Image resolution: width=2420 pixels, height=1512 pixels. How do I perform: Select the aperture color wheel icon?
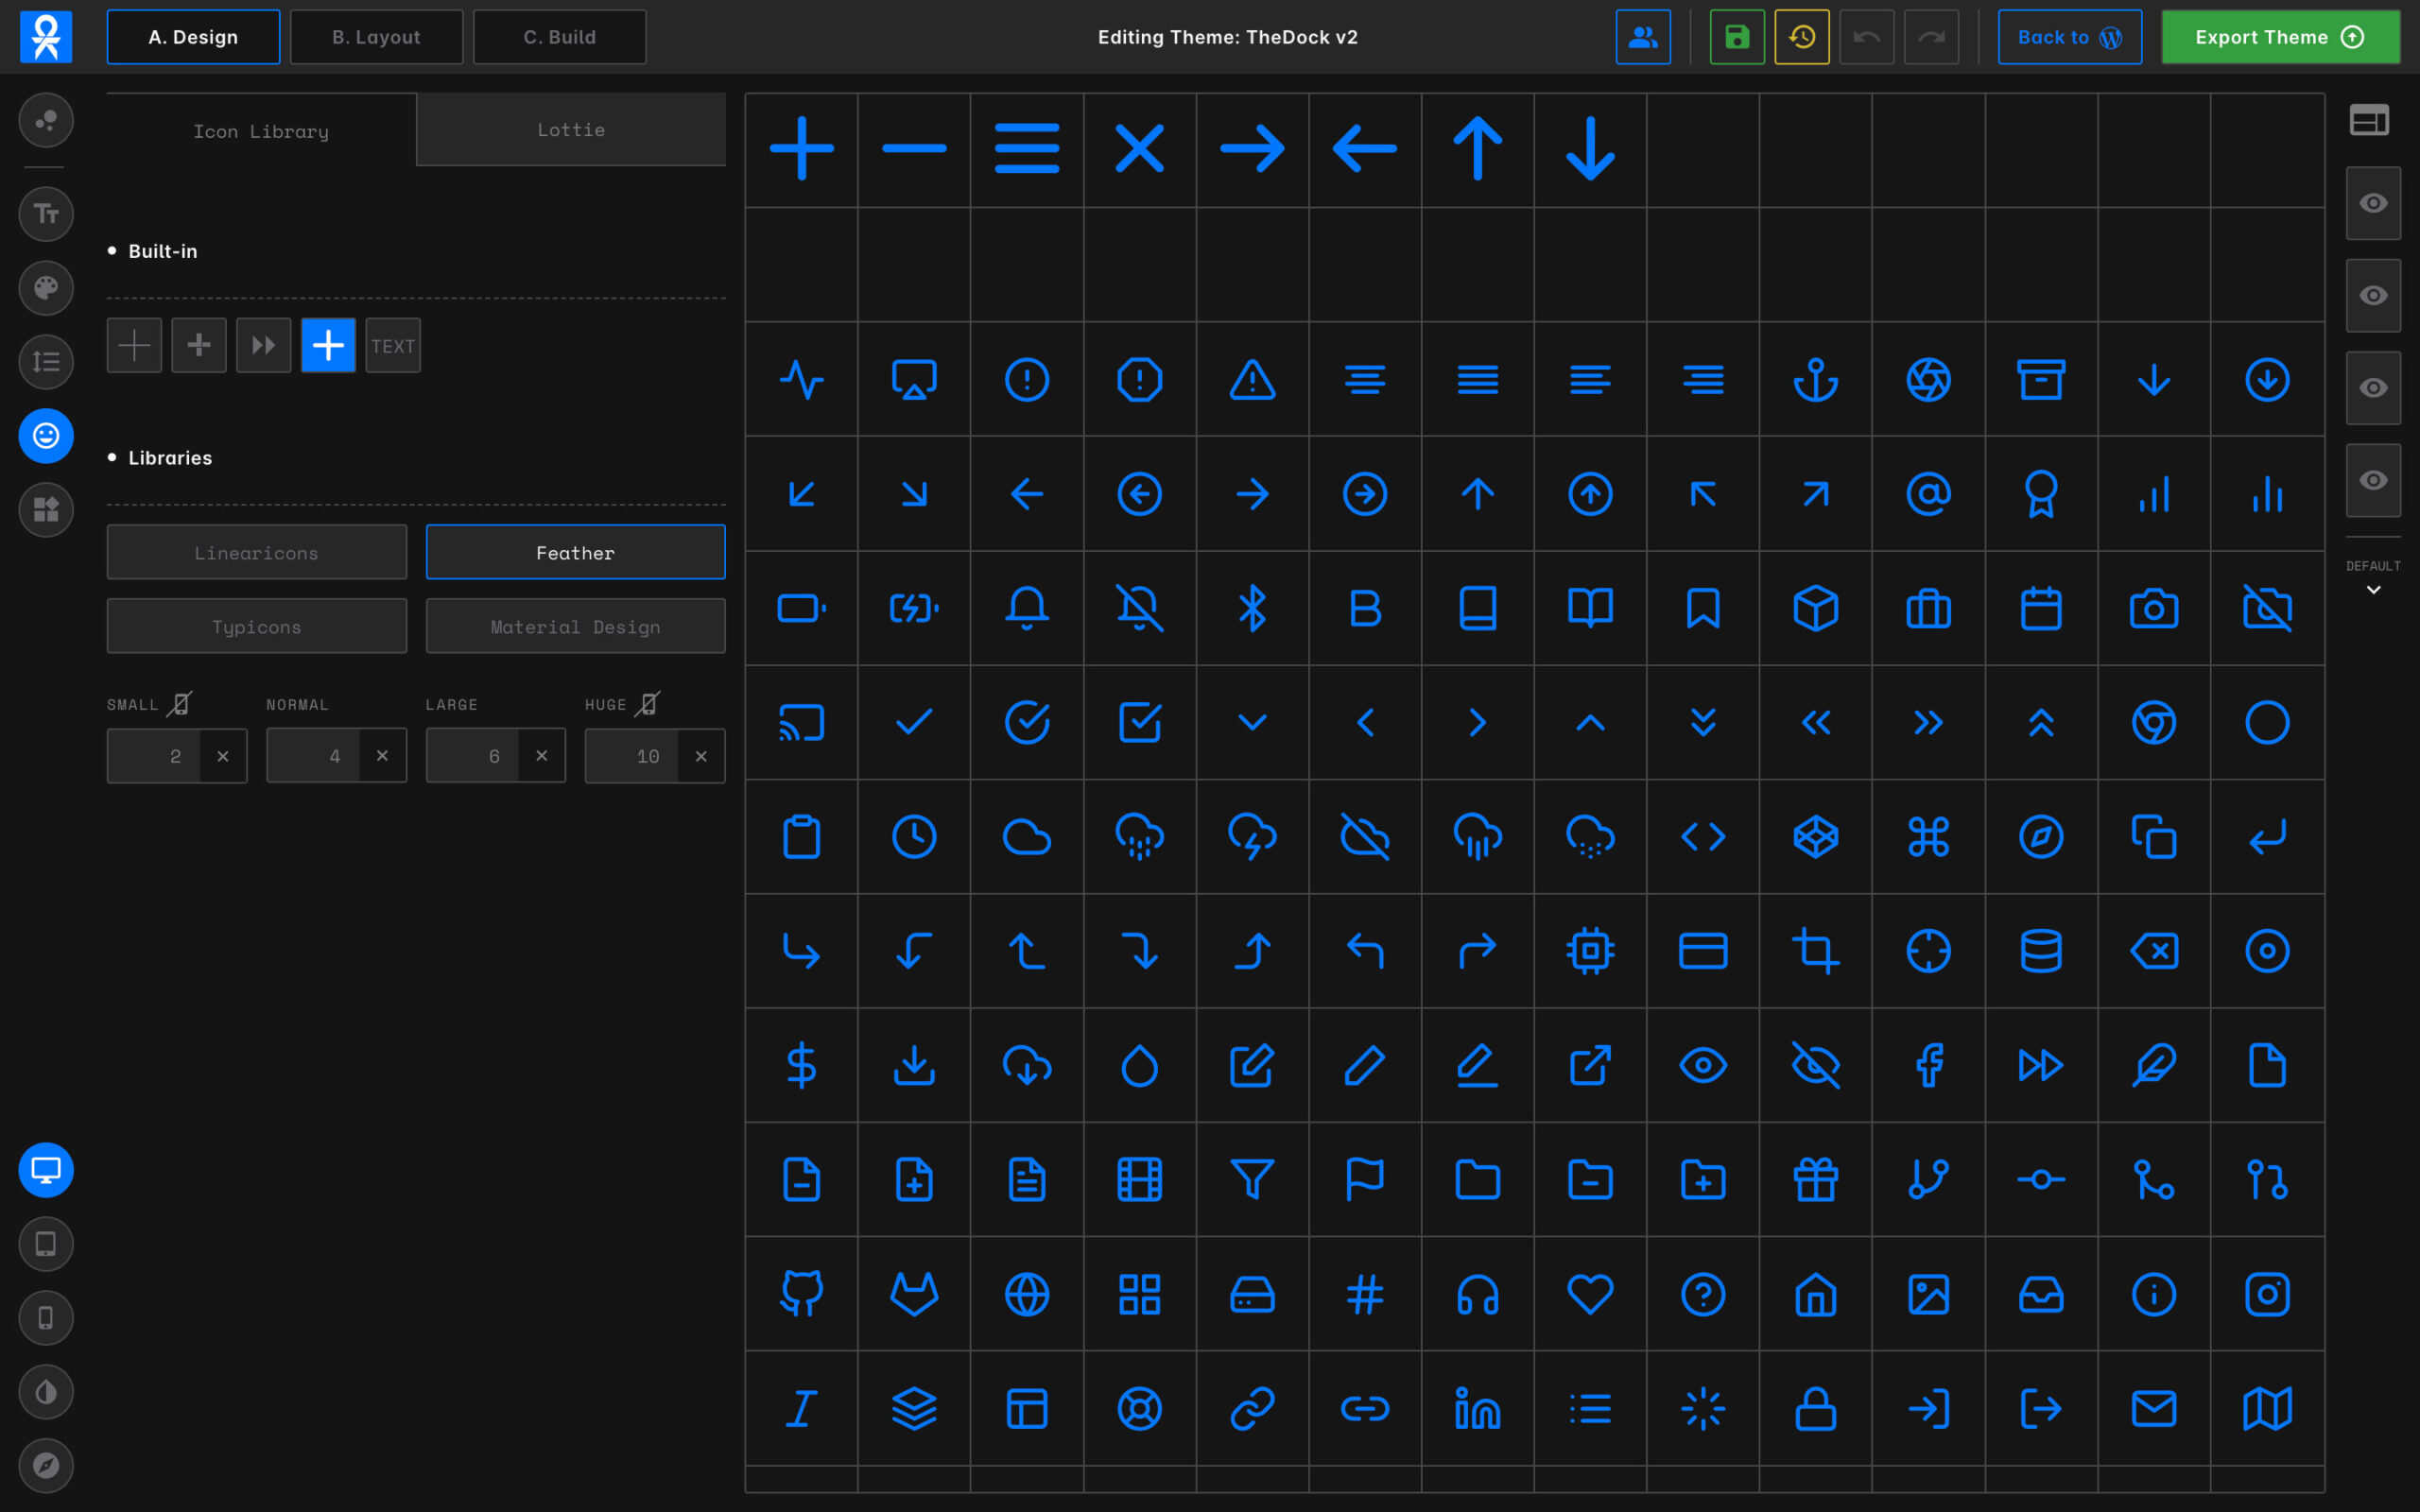click(x=1928, y=380)
